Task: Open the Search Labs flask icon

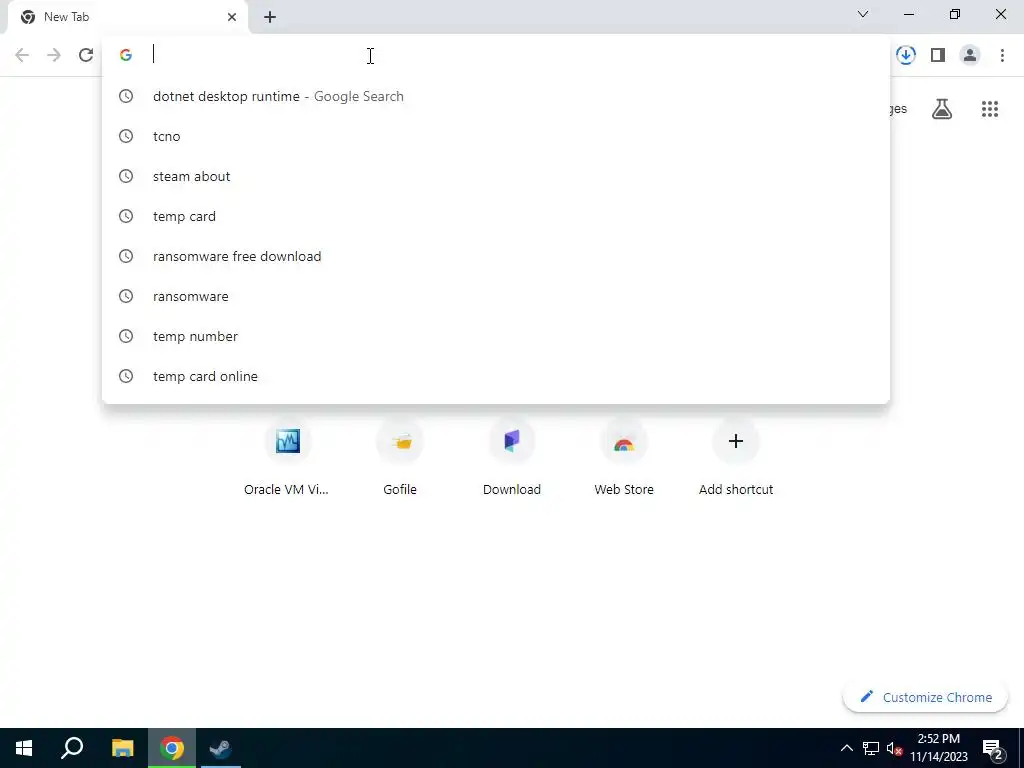Action: pos(942,109)
